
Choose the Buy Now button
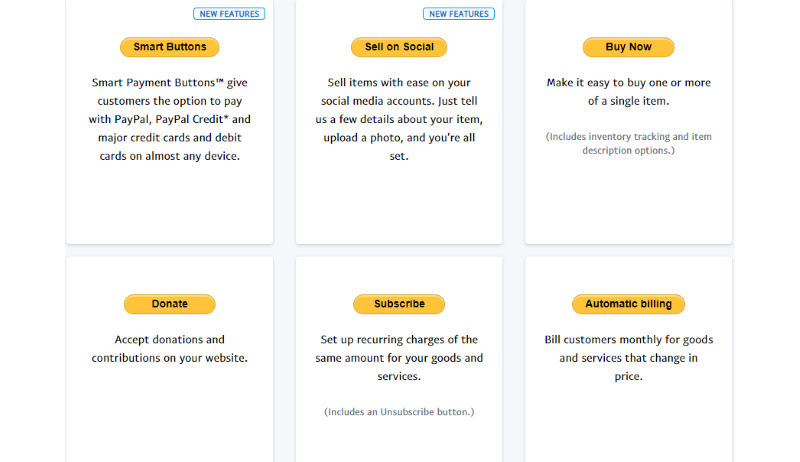628,47
